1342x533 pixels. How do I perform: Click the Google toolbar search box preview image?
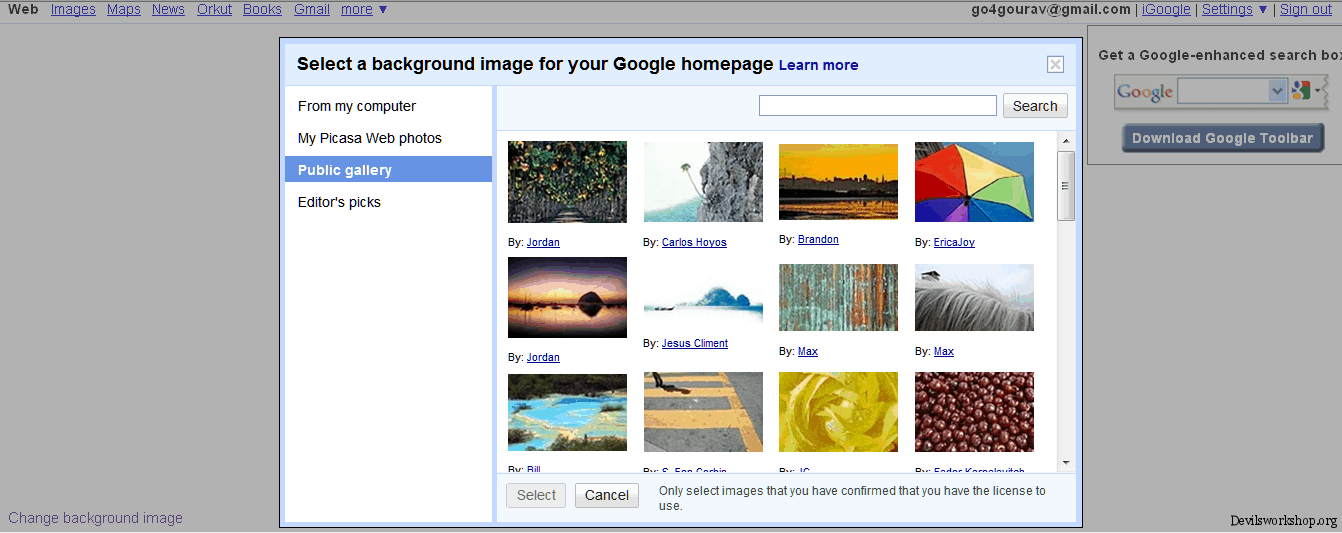pyautogui.click(x=1221, y=91)
